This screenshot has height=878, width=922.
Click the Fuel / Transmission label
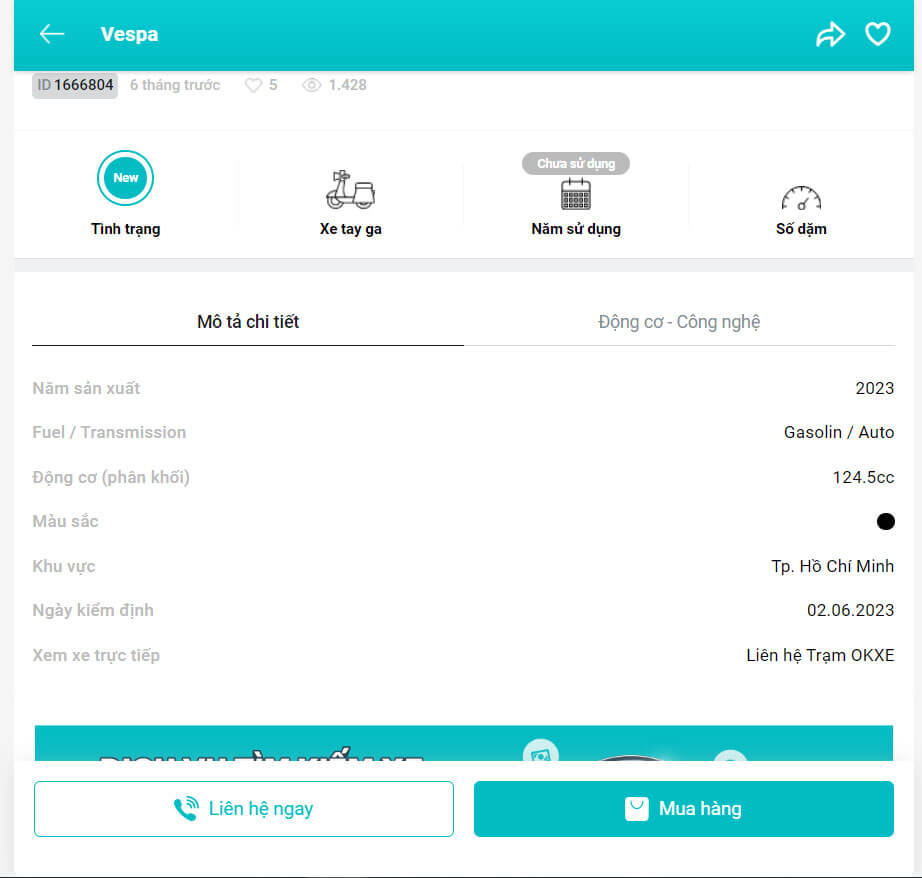click(x=109, y=432)
